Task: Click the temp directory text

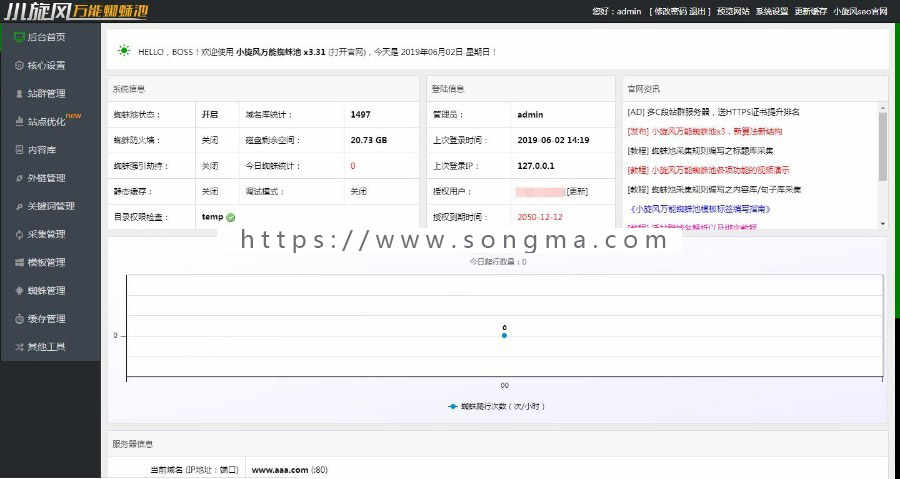Action: click(212, 217)
